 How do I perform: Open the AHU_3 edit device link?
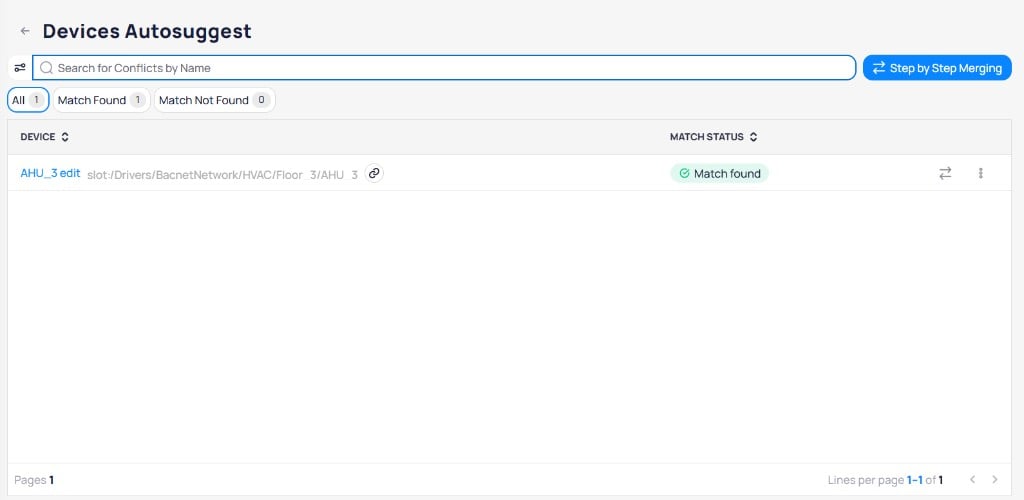click(50, 173)
